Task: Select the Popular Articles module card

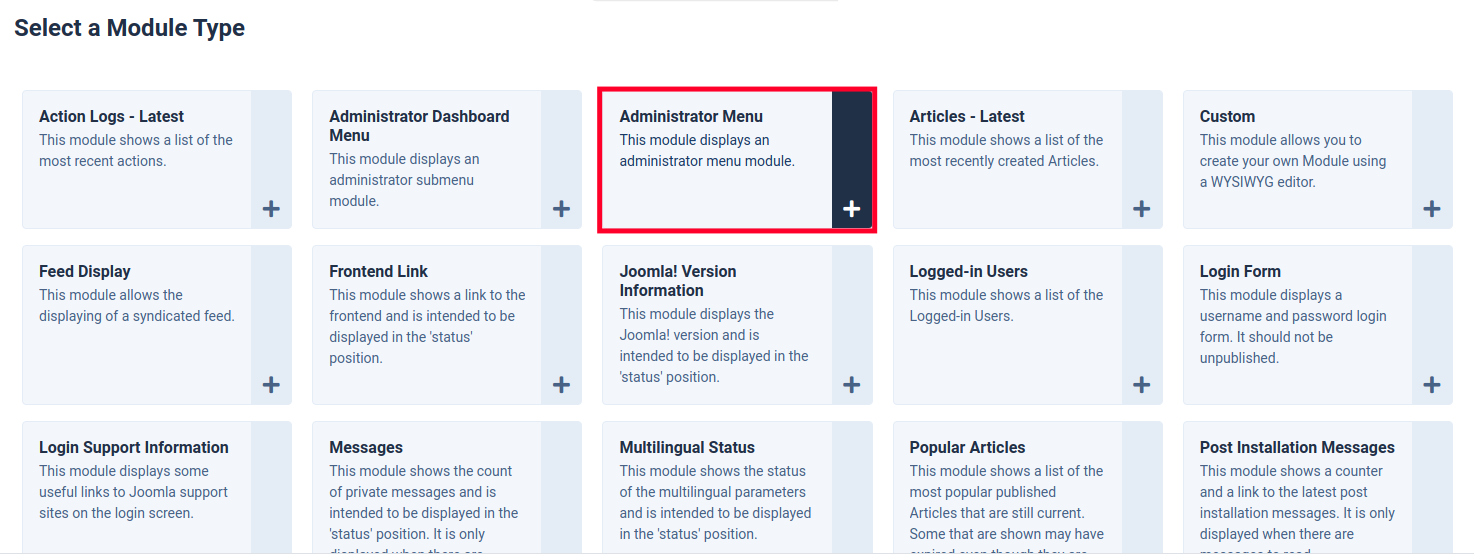Action: (x=967, y=447)
